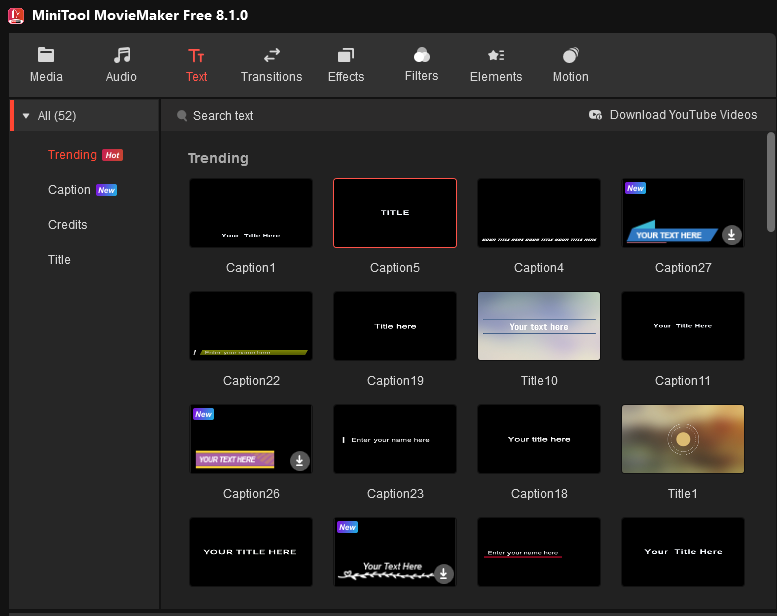Select the Caption27 thumbnail
The image size is (777, 616).
tap(683, 213)
